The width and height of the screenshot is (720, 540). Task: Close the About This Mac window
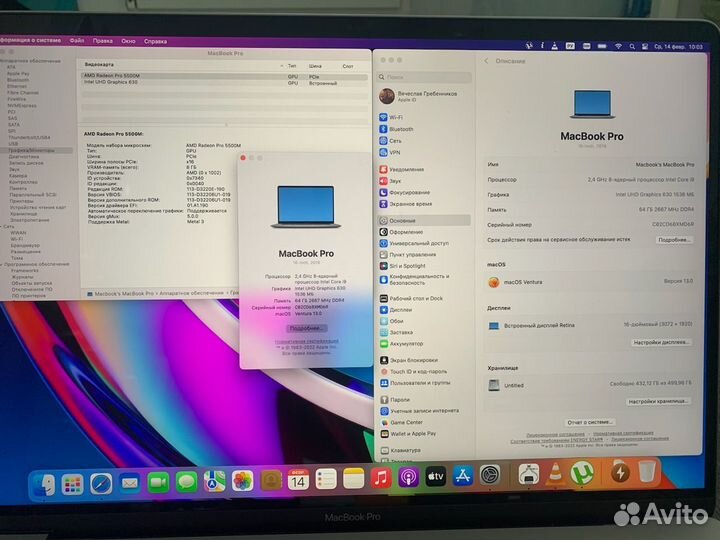tap(243, 158)
